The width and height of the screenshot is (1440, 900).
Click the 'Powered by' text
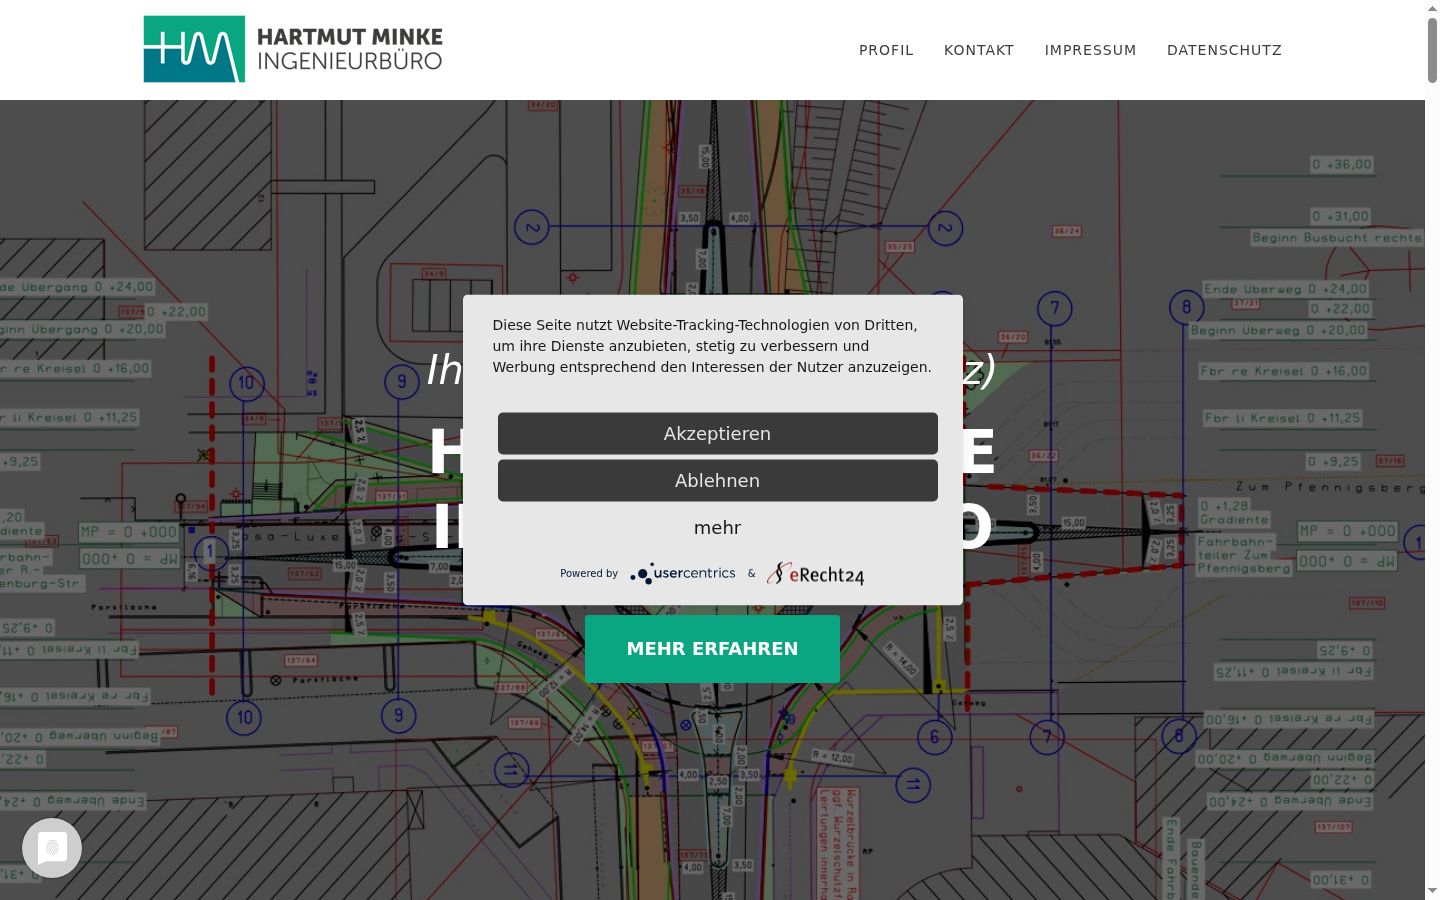[589, 573]
